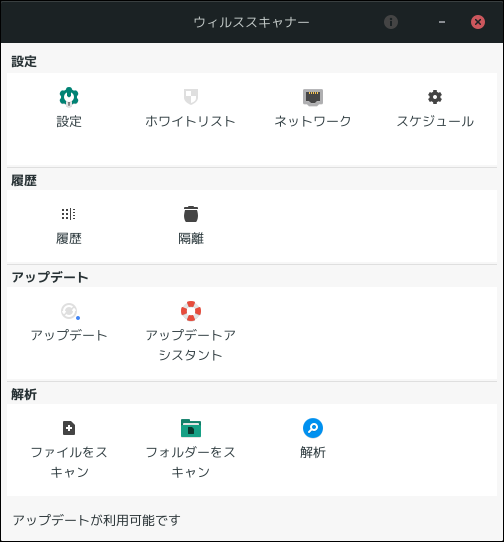
Task: Open the ネットワーク ethernet port icon
Action: click(x=313, y=97)
